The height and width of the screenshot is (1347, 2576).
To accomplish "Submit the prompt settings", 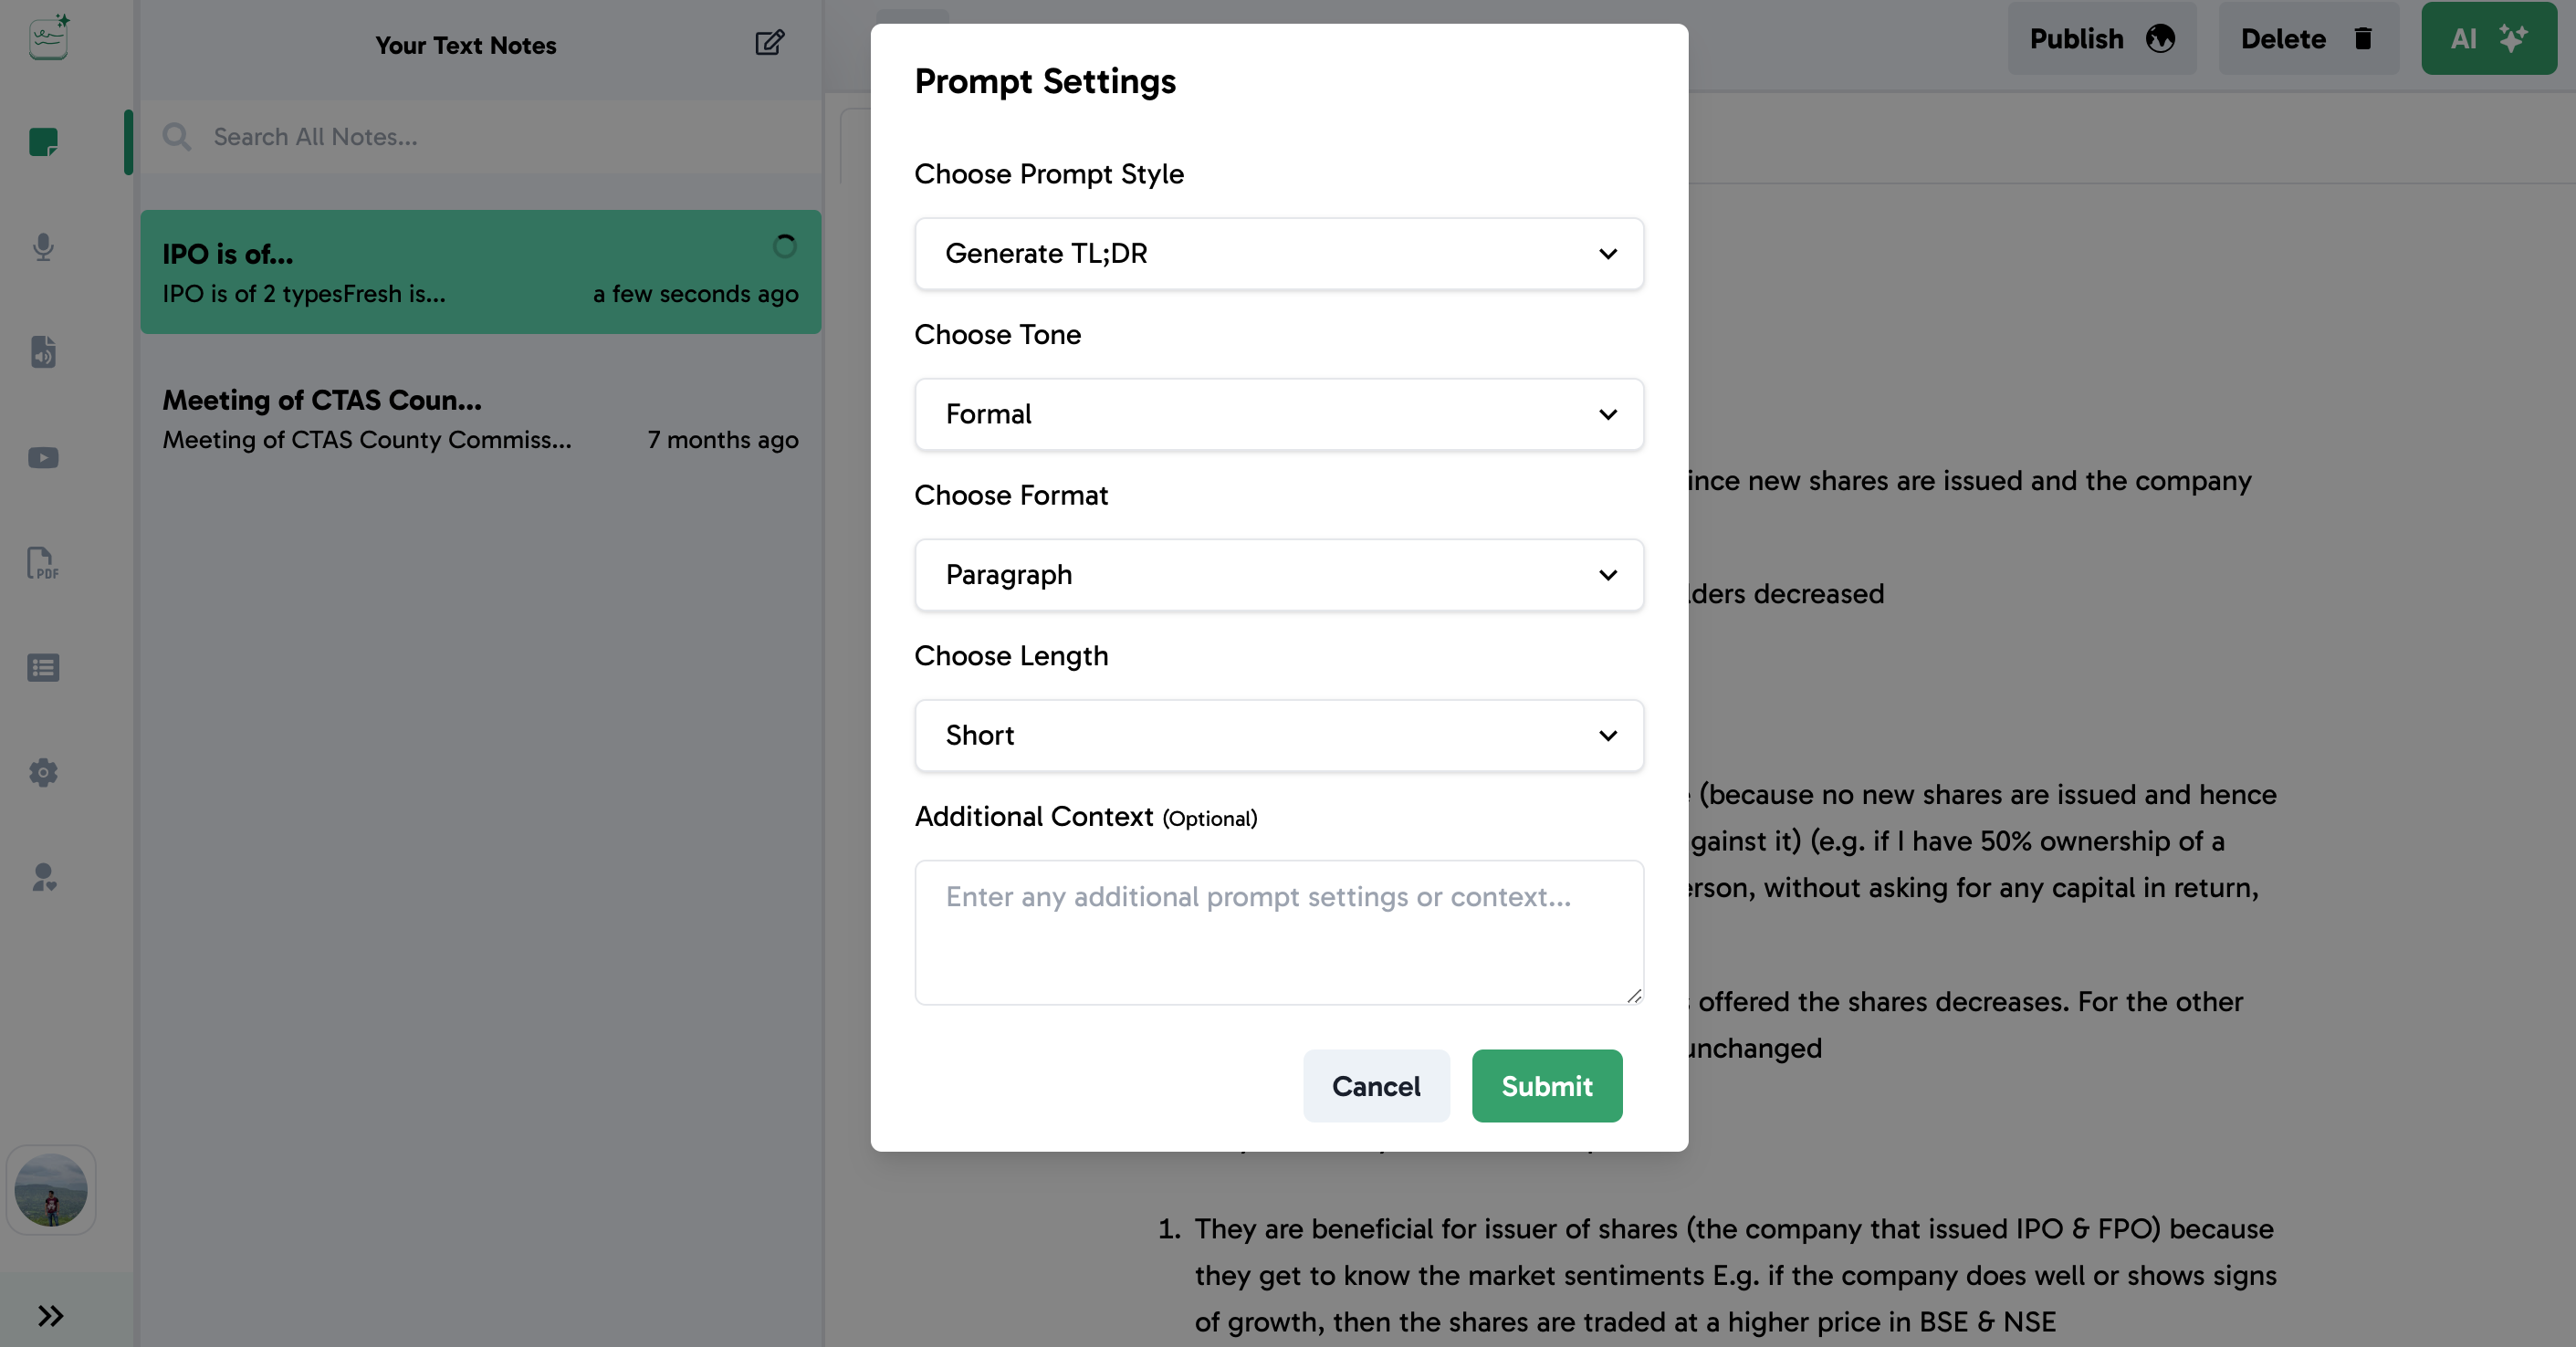I will (1546, 1086).
